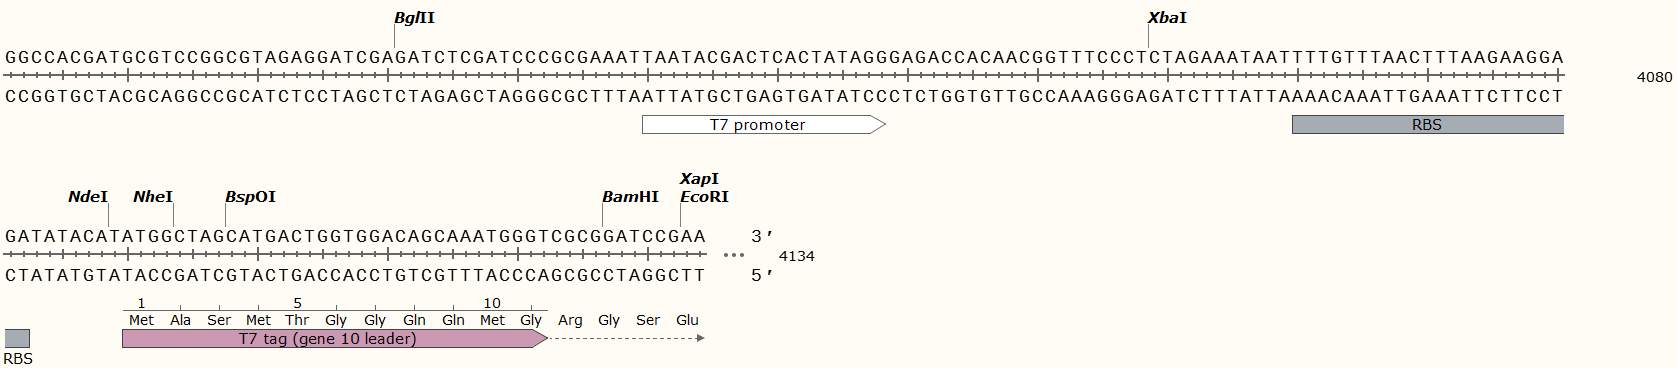Select the small RBS box on second row
The height and width of the screenshot is (368, 1677).
(17, 339)
